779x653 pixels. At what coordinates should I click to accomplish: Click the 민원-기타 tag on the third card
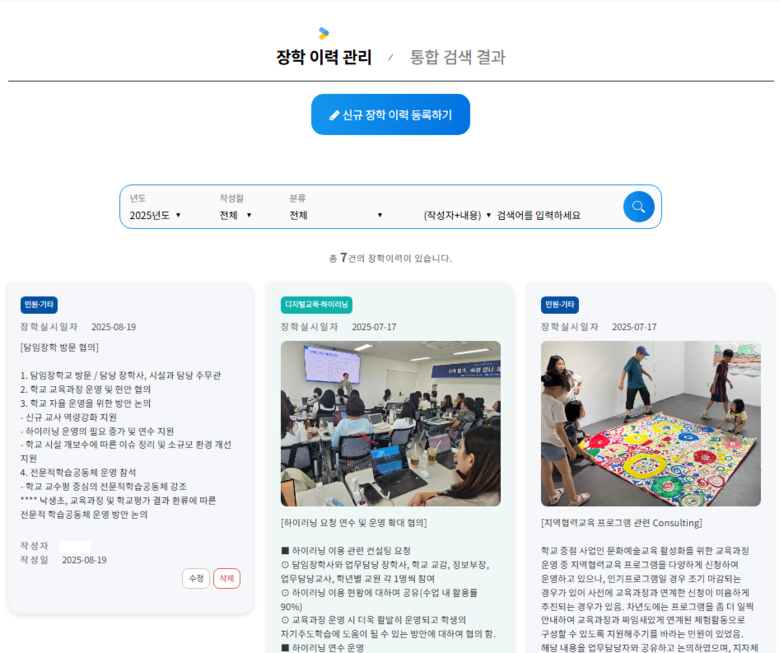[560, 305]
